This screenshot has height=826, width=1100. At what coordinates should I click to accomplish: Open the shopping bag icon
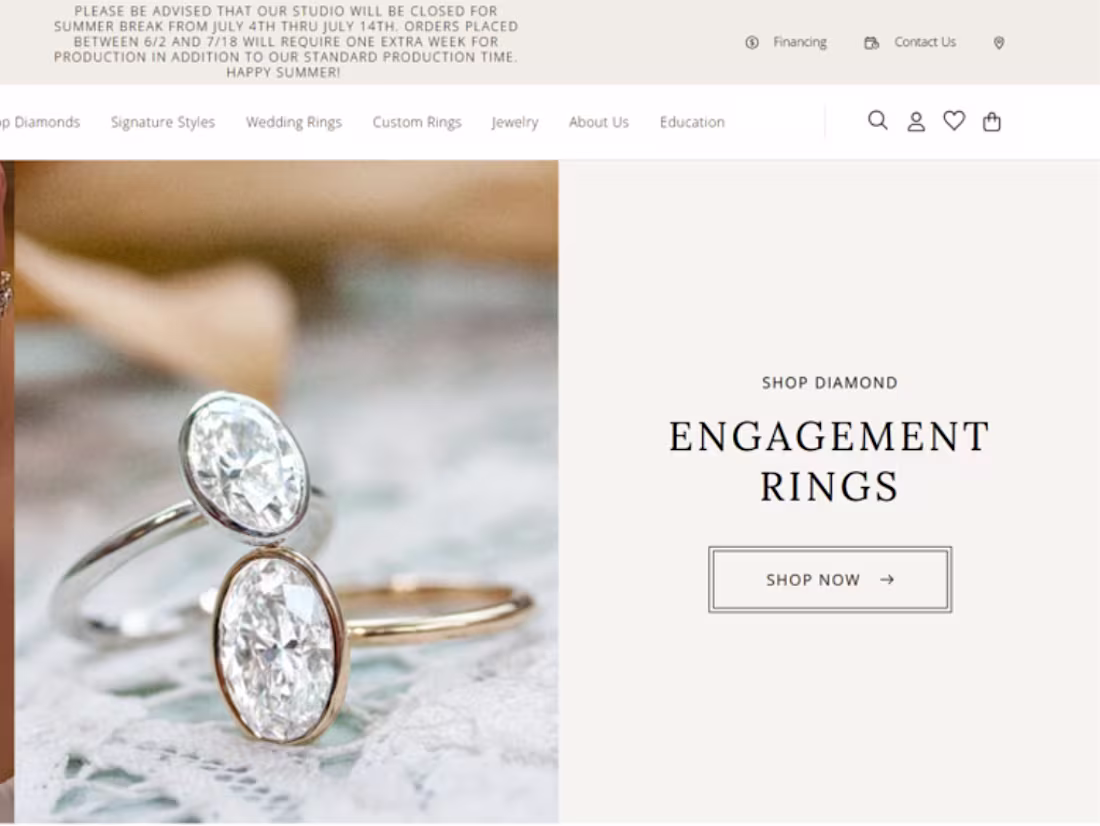[991, 121]
